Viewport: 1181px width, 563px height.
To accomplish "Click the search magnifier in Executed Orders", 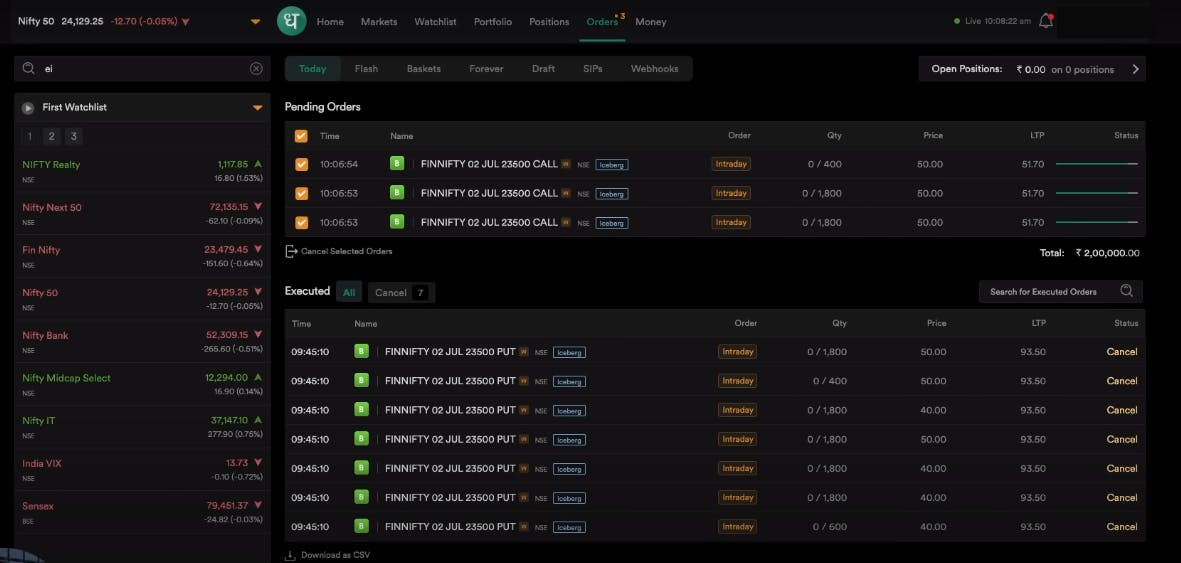I will [x=1127, y=292].
